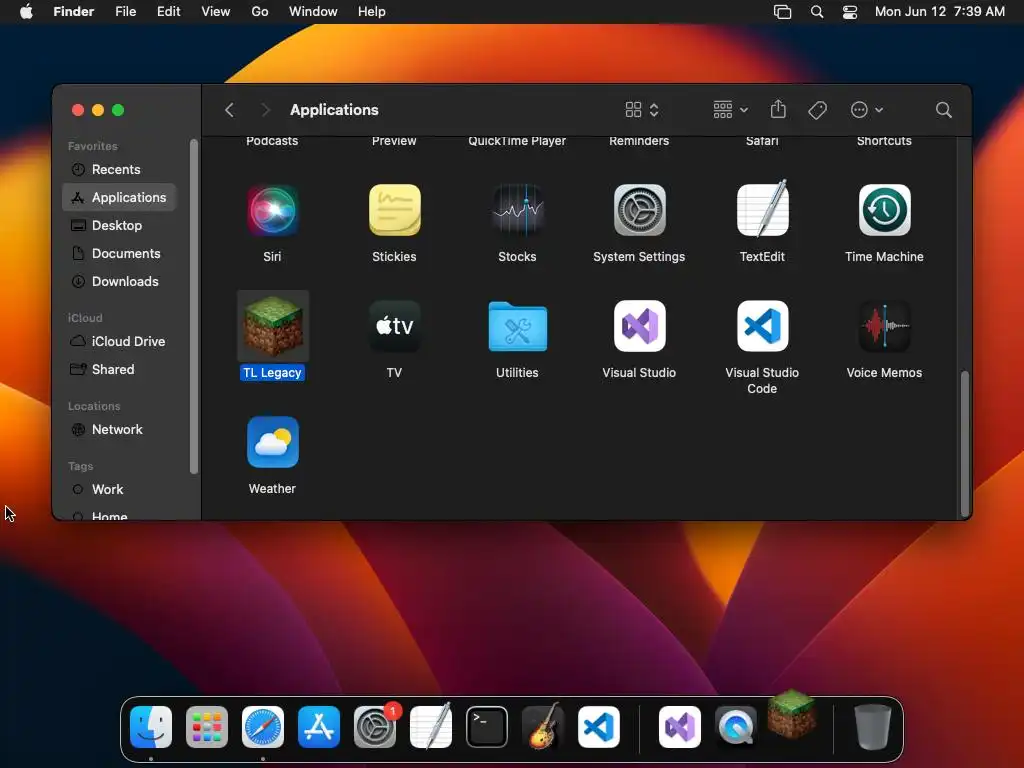Open Launchpad from the Dock
The image size is (1024, 768).
(x=207, y=727)
